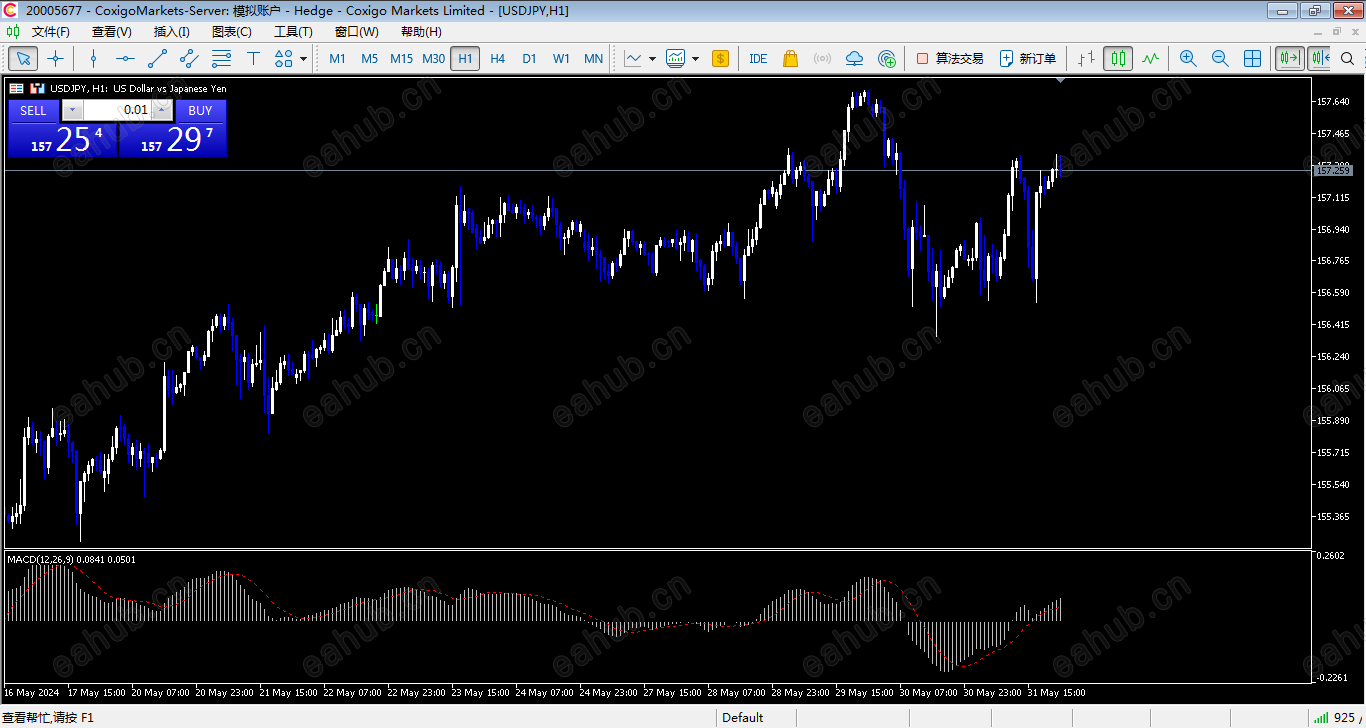
Task: Increase trade volume with up arrow
Action: (x=161, y=110)
